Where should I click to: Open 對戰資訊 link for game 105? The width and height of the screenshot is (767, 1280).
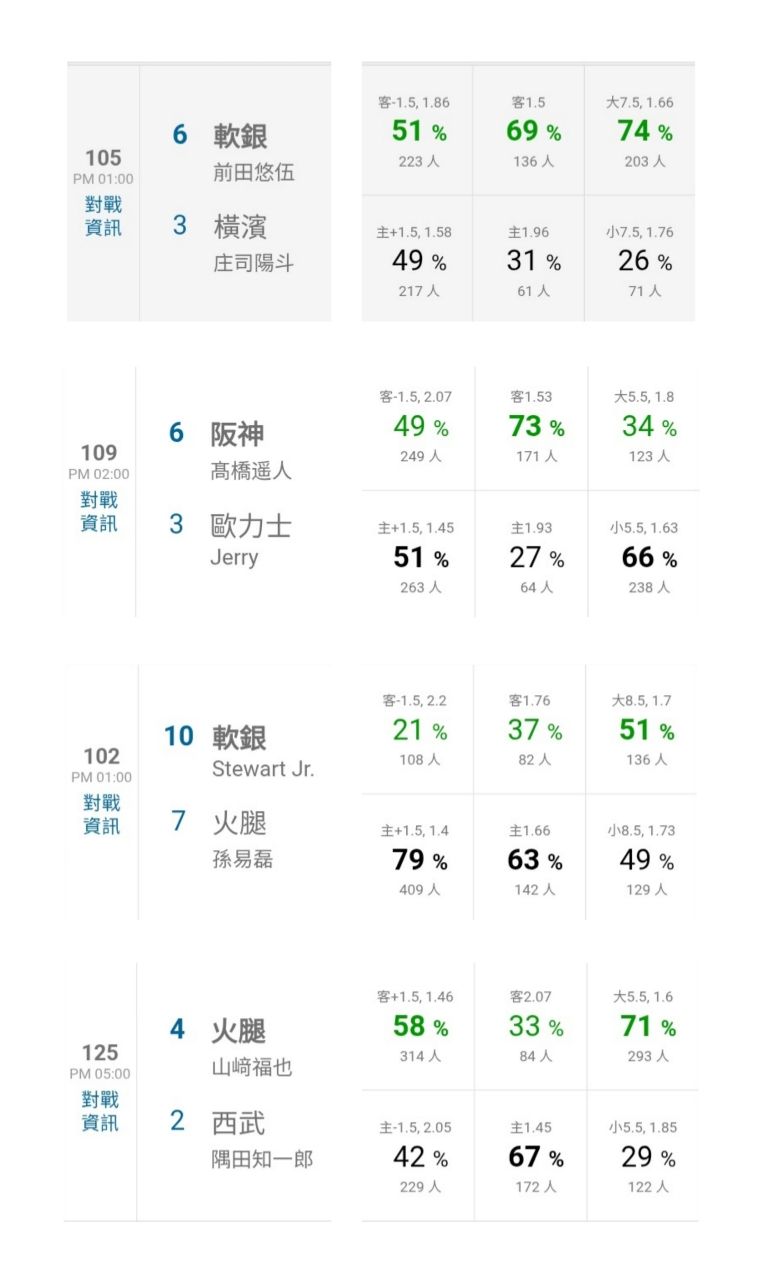[103, 216]
